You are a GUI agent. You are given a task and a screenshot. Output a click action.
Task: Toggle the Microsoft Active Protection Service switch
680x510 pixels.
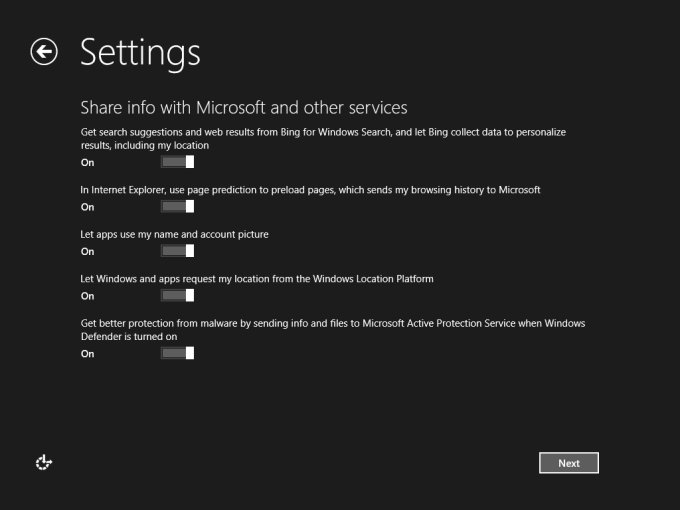point(177,353)
